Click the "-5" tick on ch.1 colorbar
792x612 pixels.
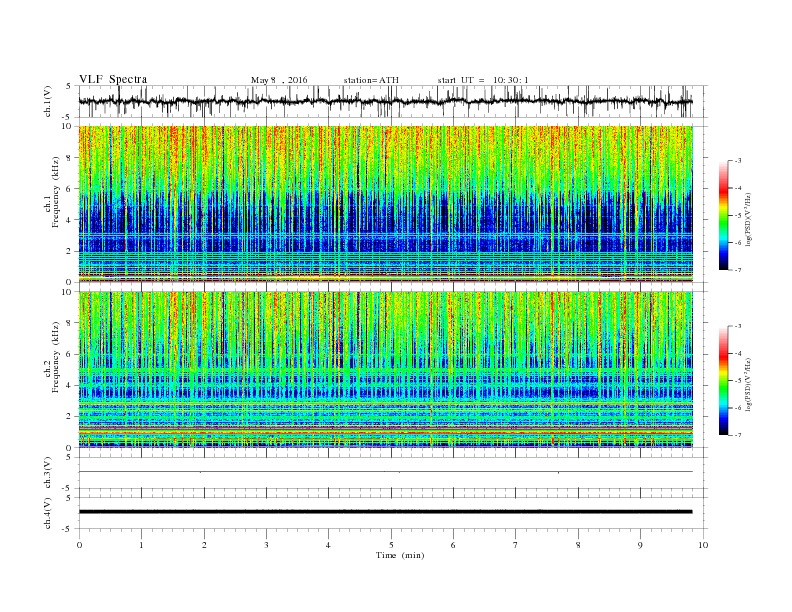737,216
